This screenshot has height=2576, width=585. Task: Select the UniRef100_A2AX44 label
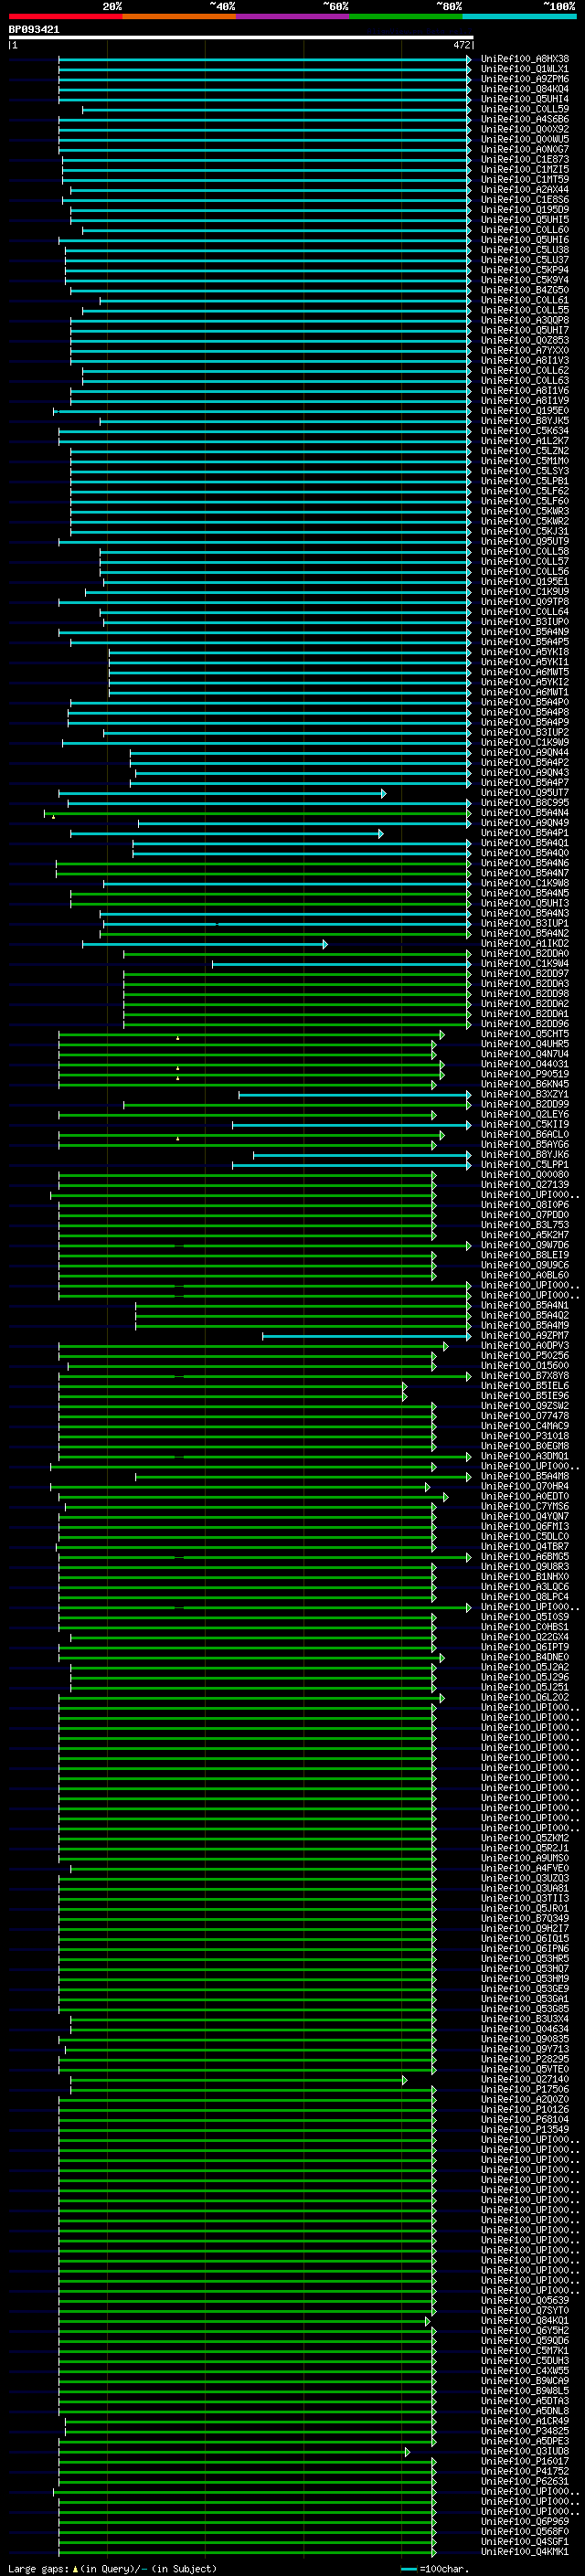(x=525, y=190)
